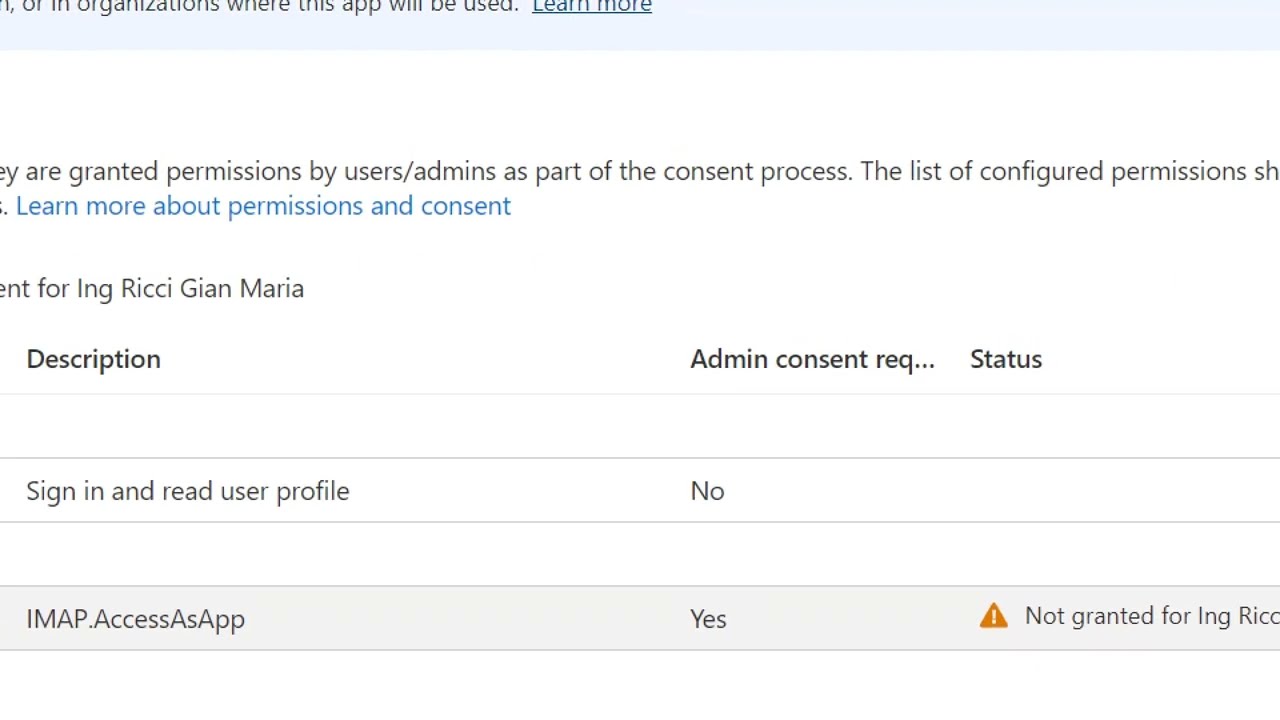Click the Admin consent req... column header
The image size is (1280, 720).
[812, 359]
